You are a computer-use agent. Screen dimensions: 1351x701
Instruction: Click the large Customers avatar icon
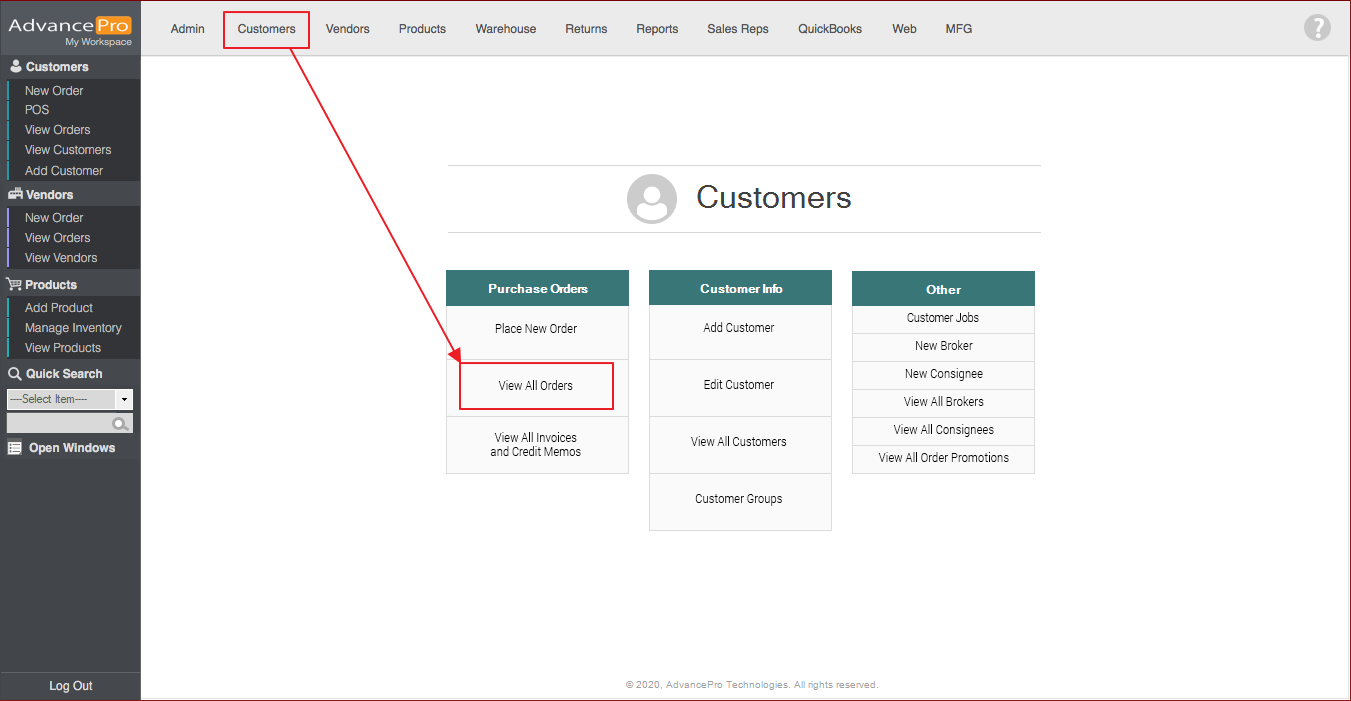click(652, 198)
